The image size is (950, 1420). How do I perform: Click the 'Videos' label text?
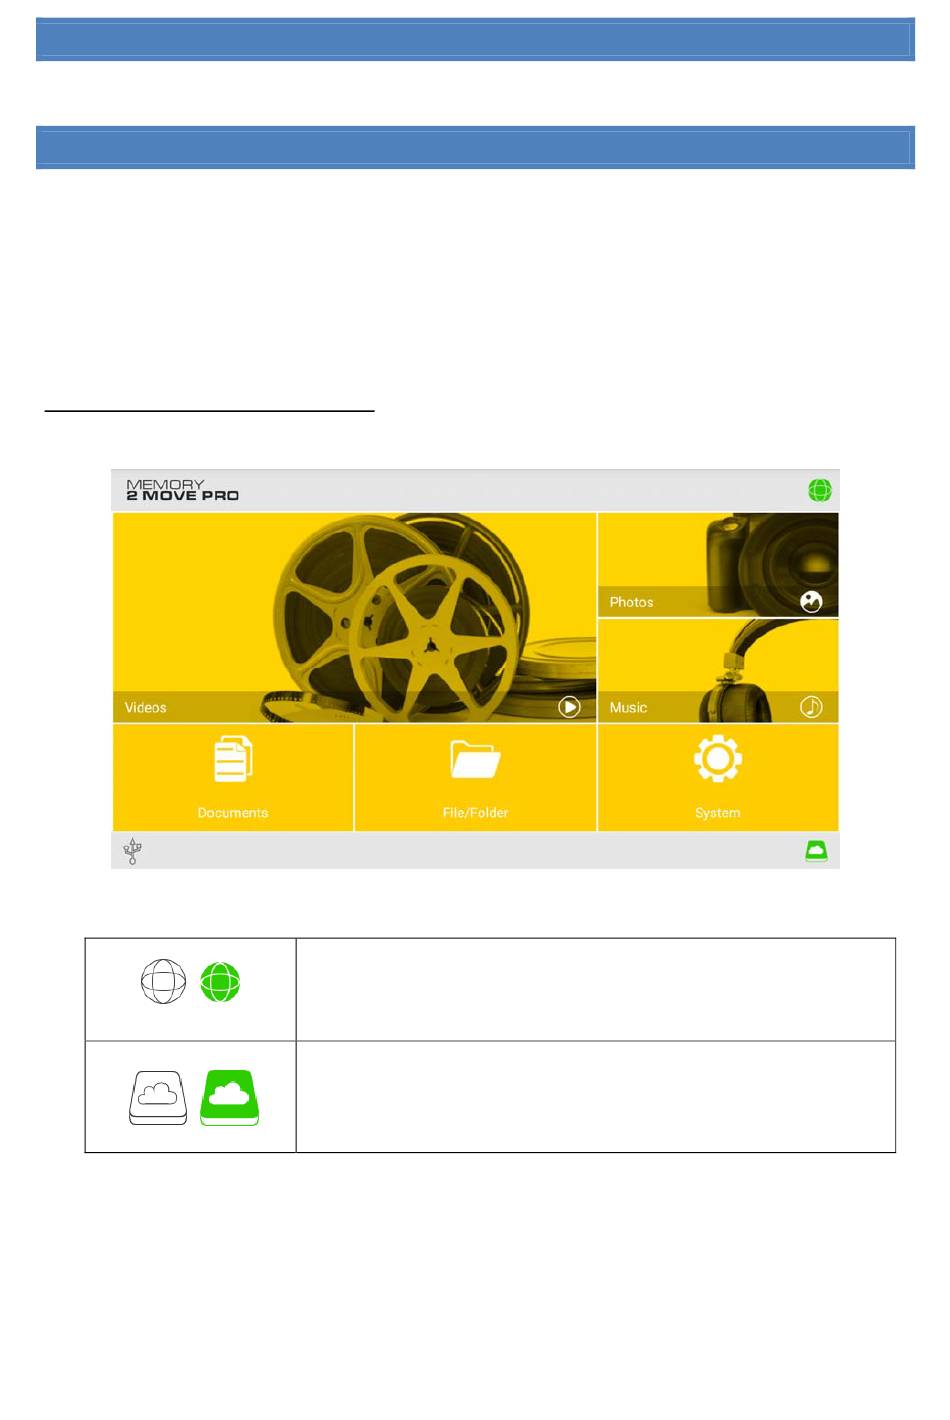click(x=146, y=707)
